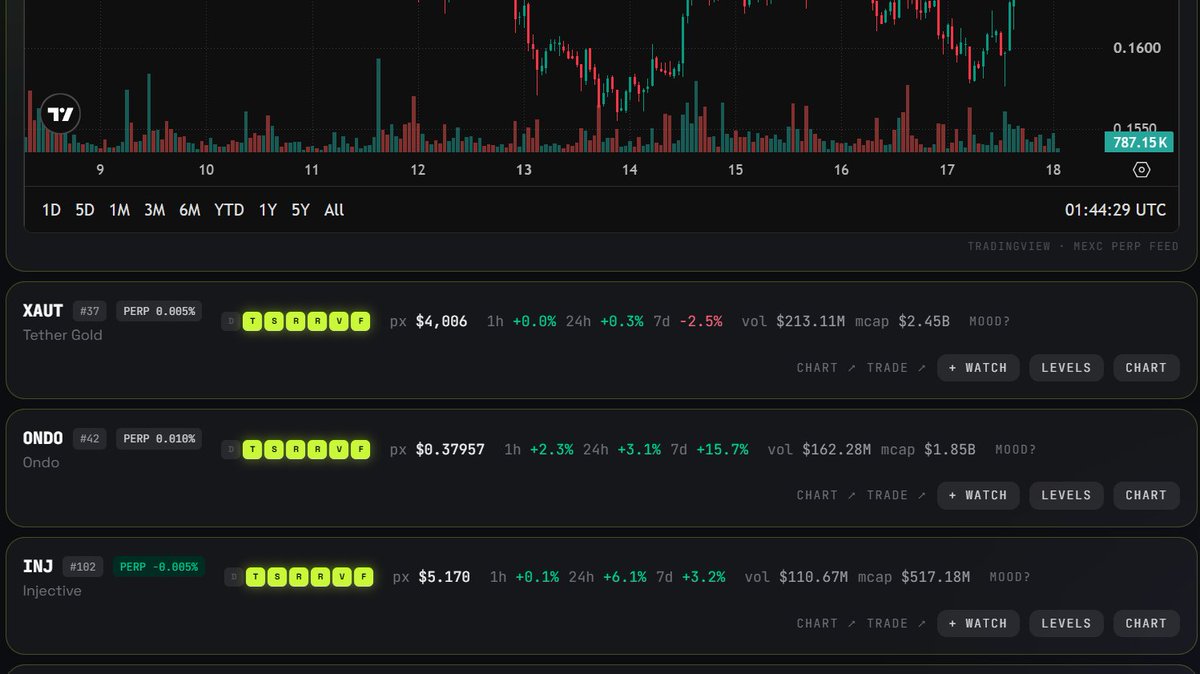Click the PERP -0.005% badge for INJ
This screenshot has height=674, width=1200.
(x=159, y=567)
